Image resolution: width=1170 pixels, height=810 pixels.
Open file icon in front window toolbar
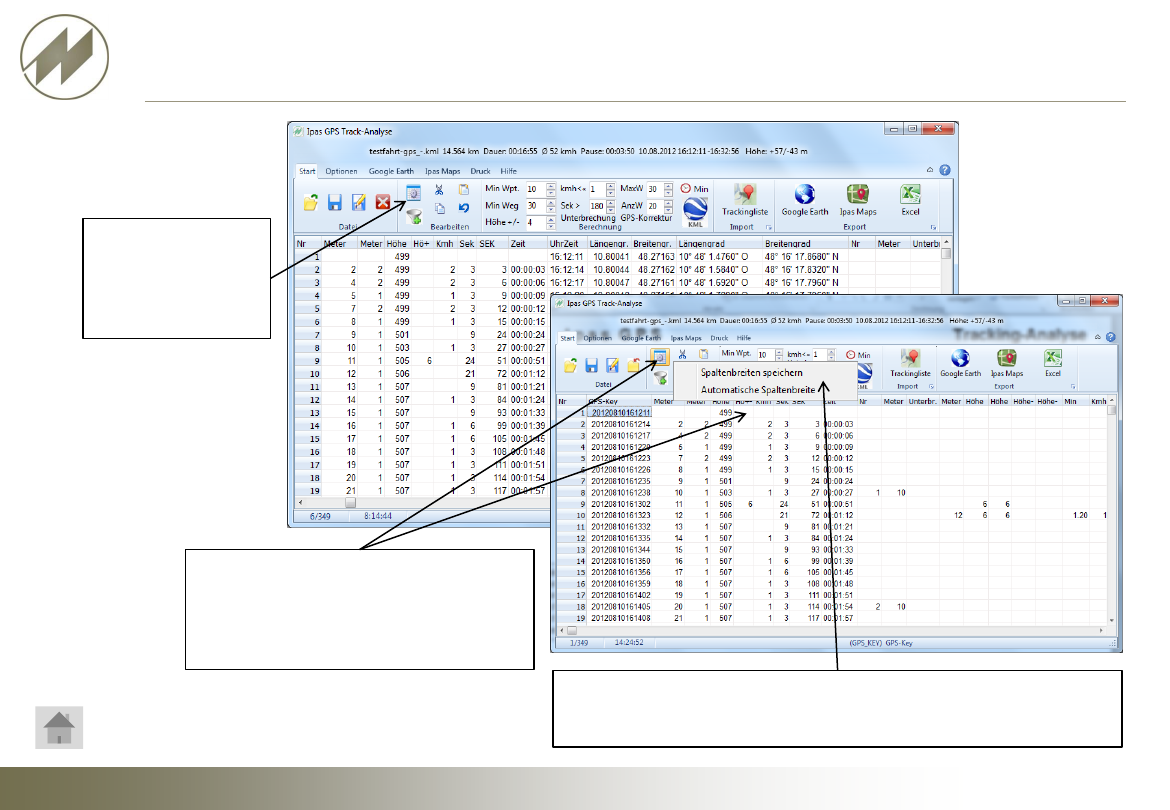point(571,365)
